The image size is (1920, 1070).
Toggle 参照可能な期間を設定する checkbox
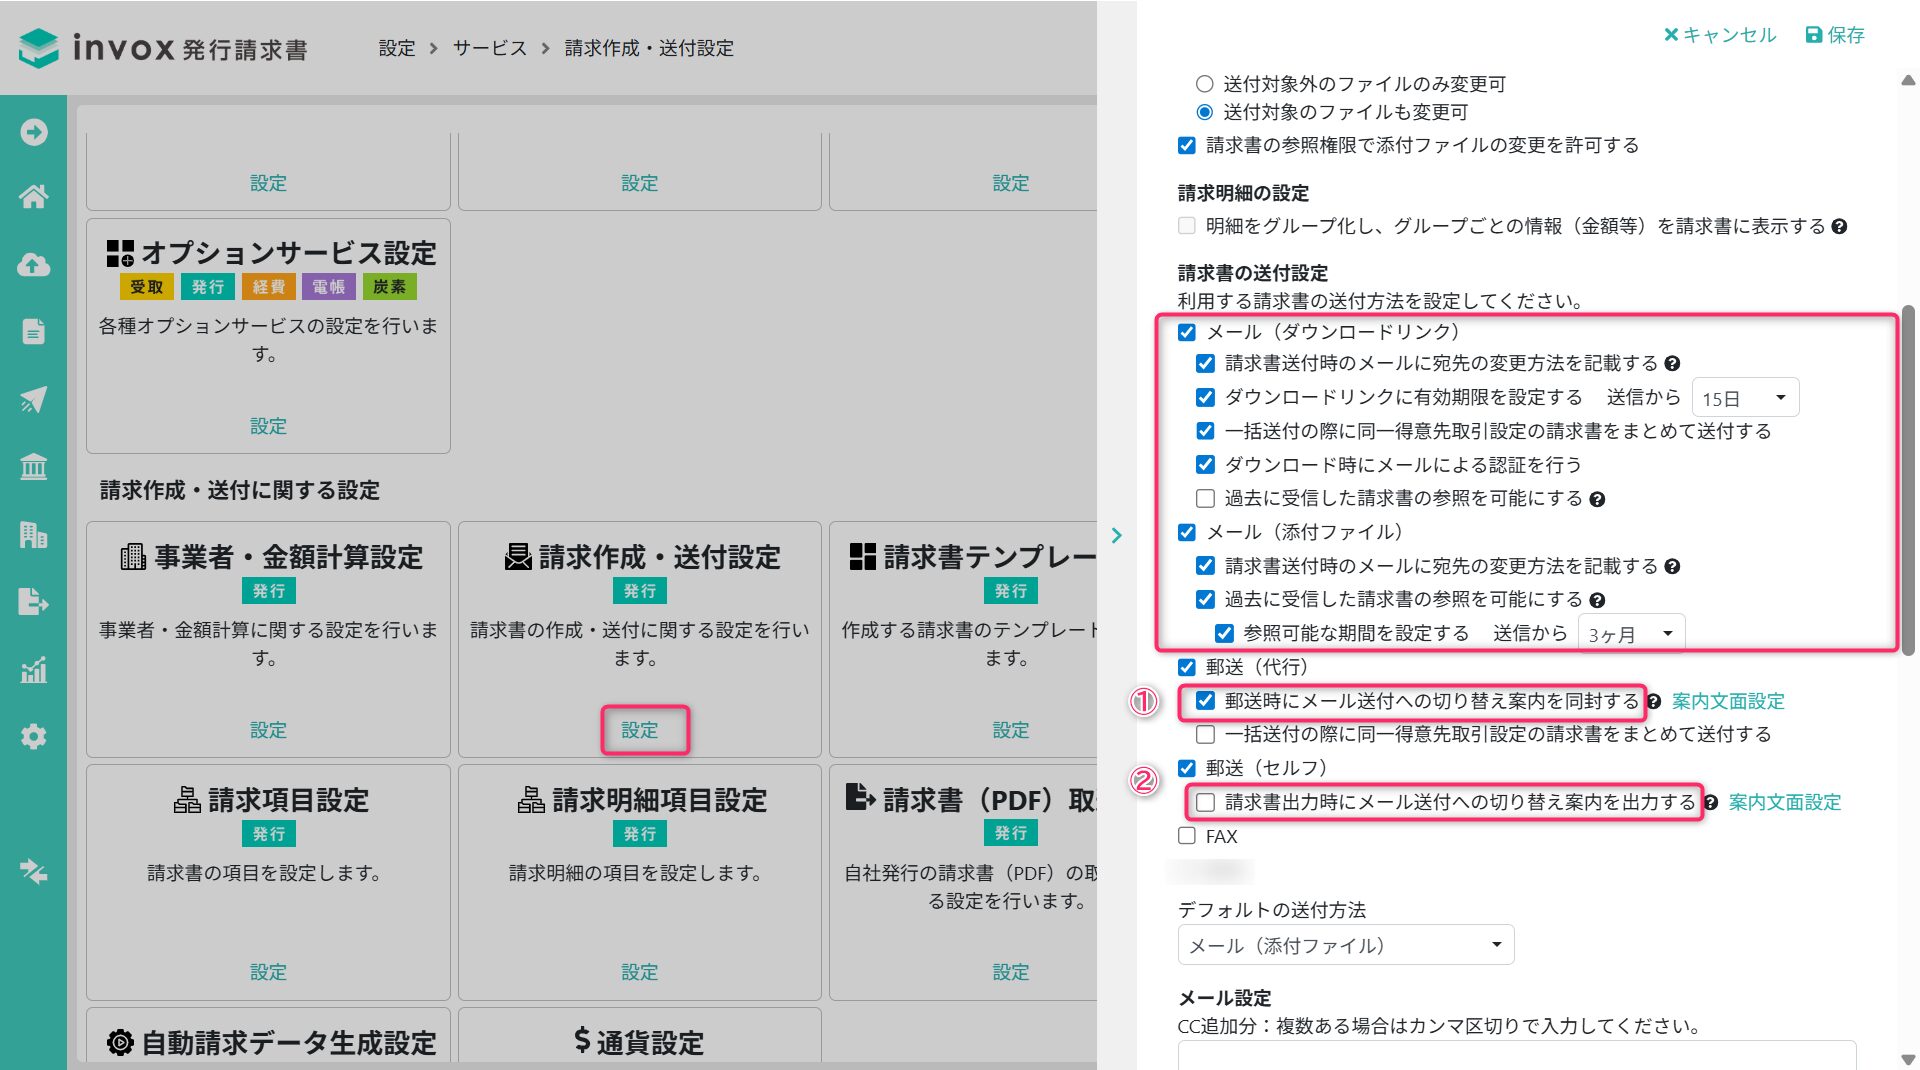[x=1224, y=633]
